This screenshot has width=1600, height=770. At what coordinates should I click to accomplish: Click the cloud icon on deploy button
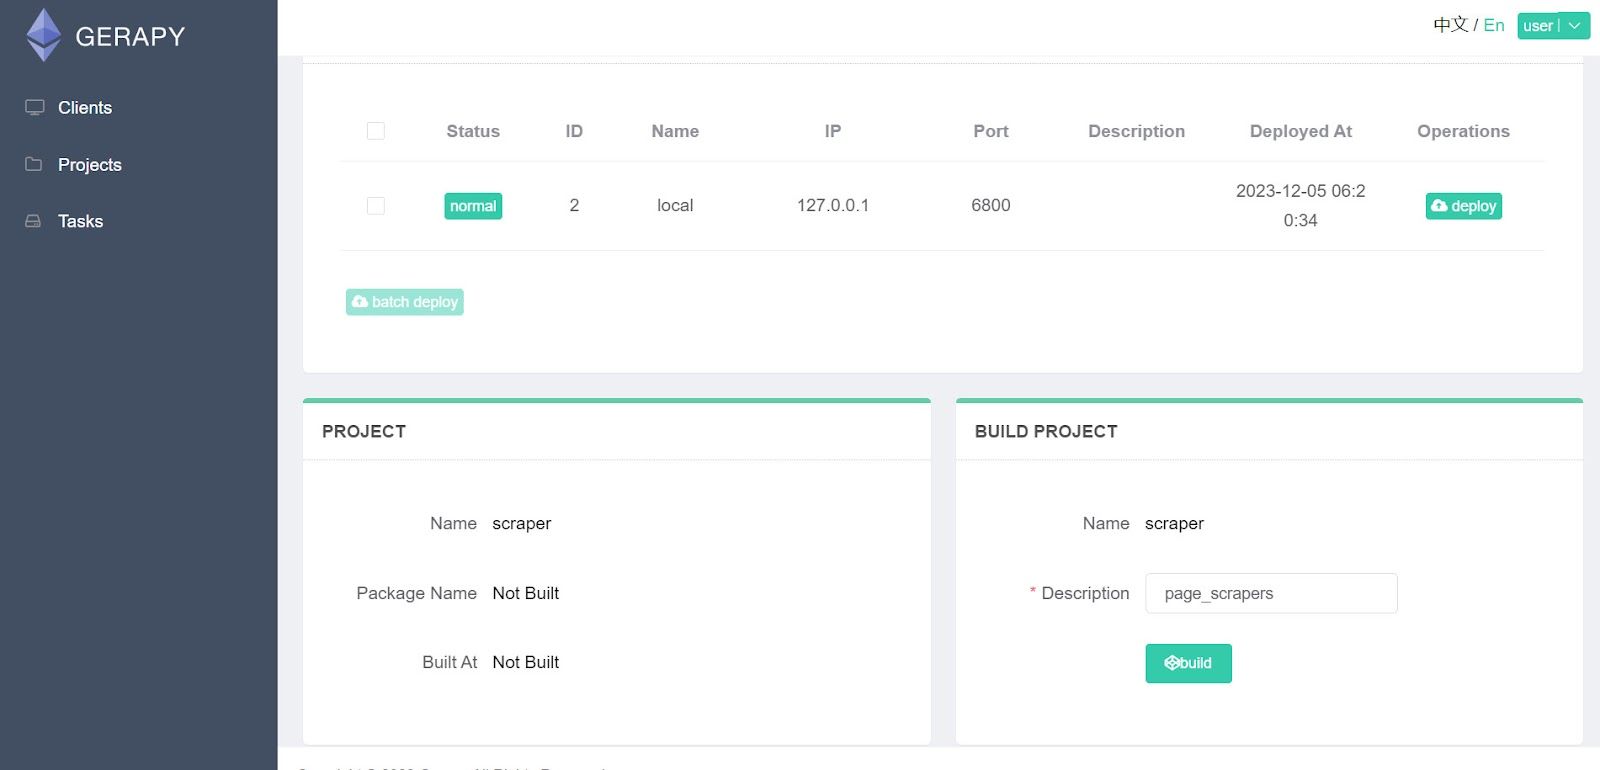[1439, 206]
